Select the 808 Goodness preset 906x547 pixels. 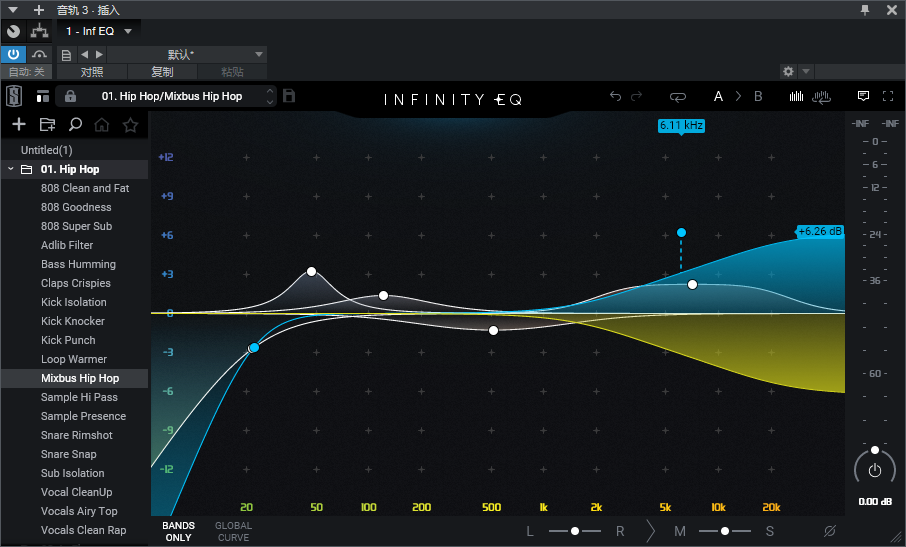point(76,207)
